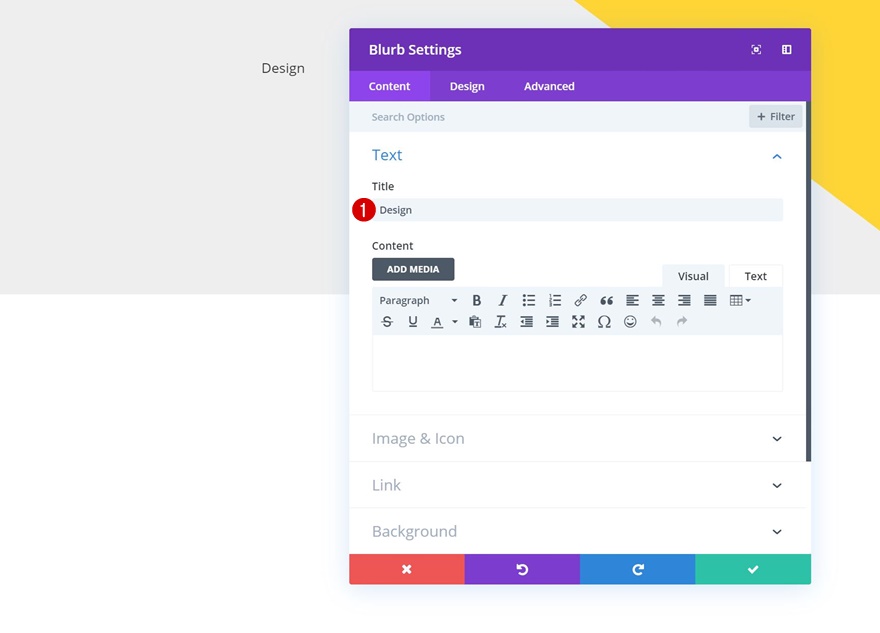Collapse the Text section
The image size is (880, 633).
coord(777,157)
